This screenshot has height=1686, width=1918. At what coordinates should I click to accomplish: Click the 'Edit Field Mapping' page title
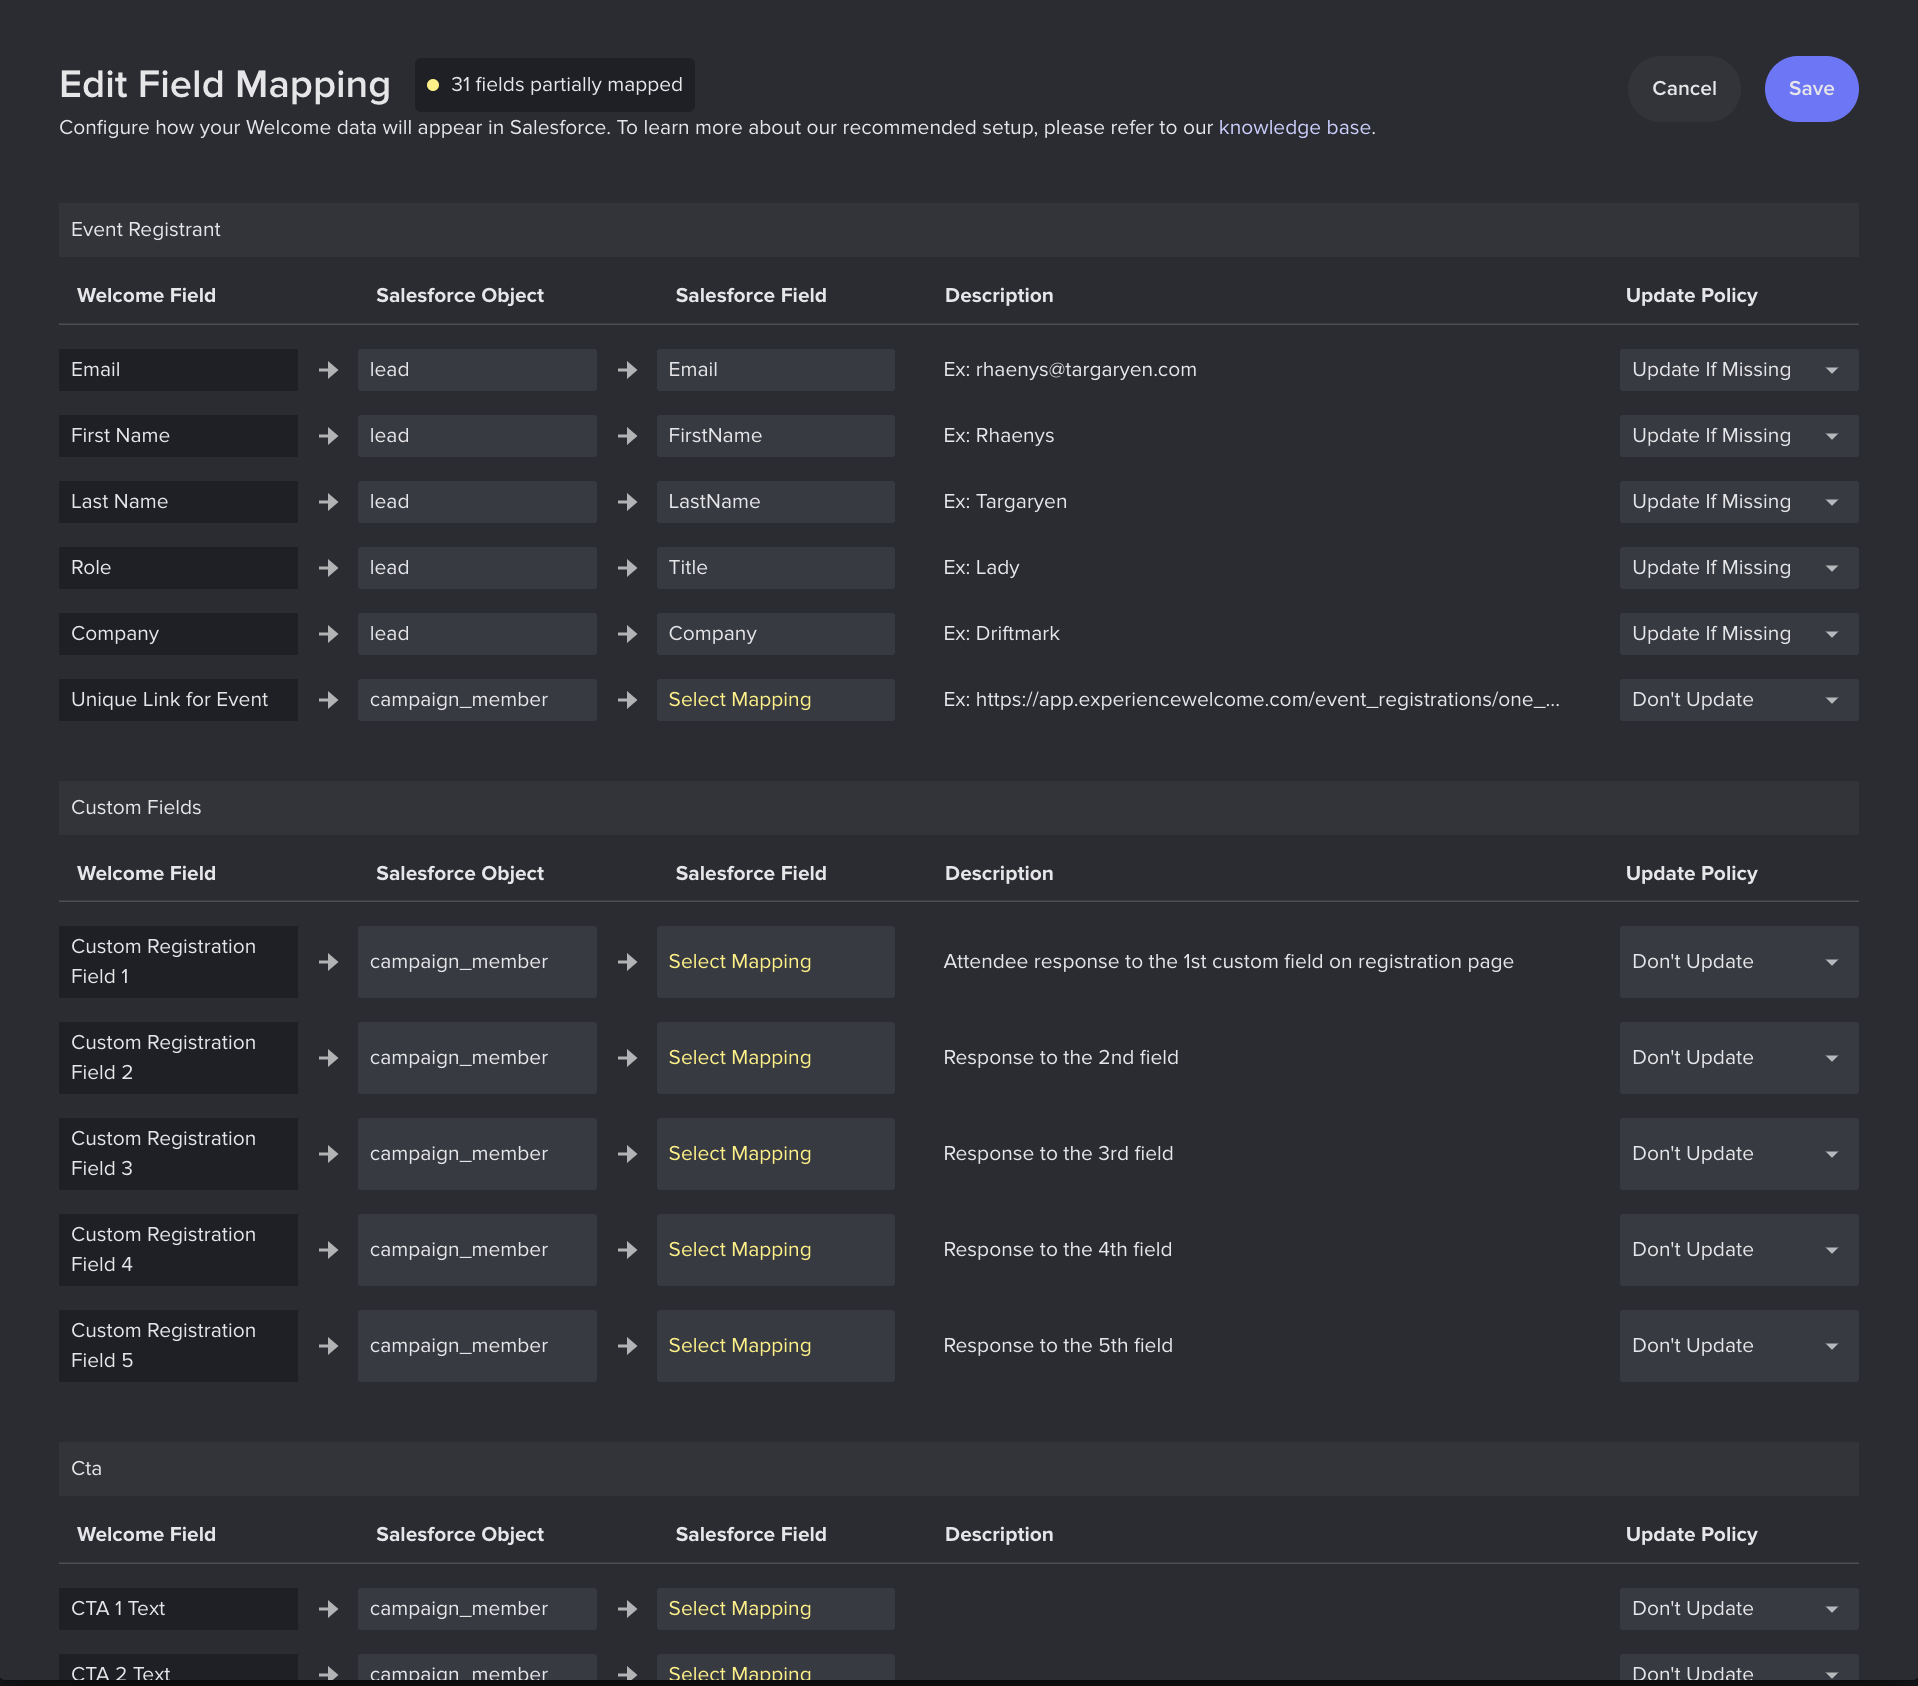[225, 85]
